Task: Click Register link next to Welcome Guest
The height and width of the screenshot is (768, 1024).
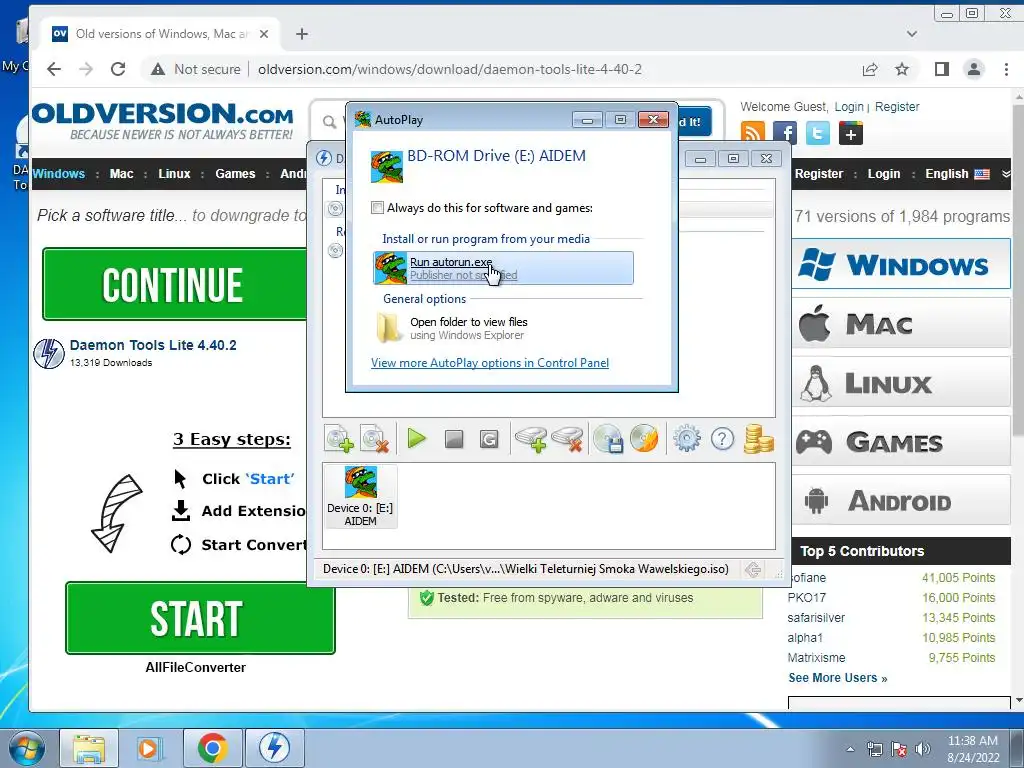Action: click(x=897, y=106)
